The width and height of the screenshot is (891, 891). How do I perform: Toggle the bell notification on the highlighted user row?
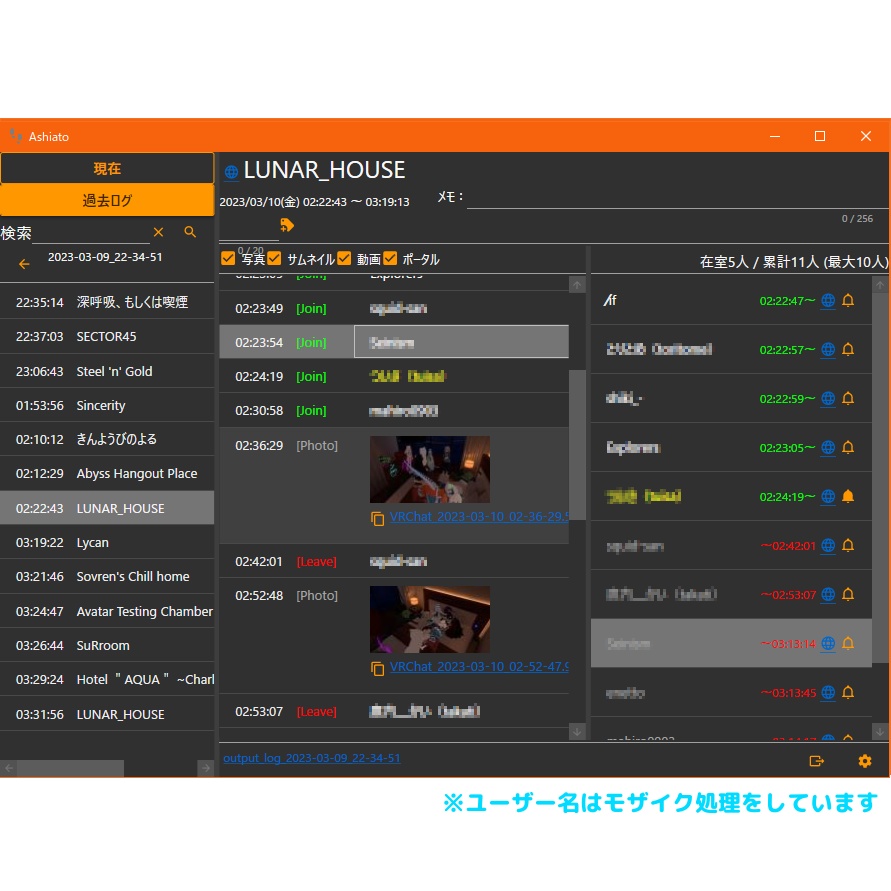847,643
